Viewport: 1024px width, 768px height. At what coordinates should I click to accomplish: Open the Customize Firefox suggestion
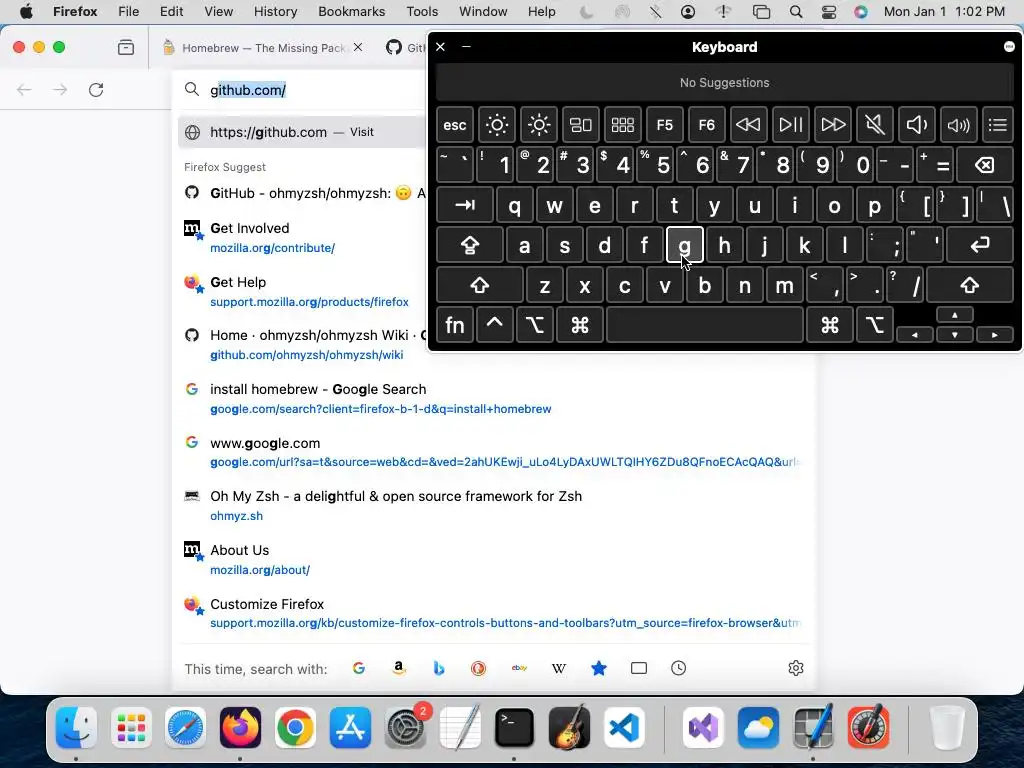pos(494,613)
